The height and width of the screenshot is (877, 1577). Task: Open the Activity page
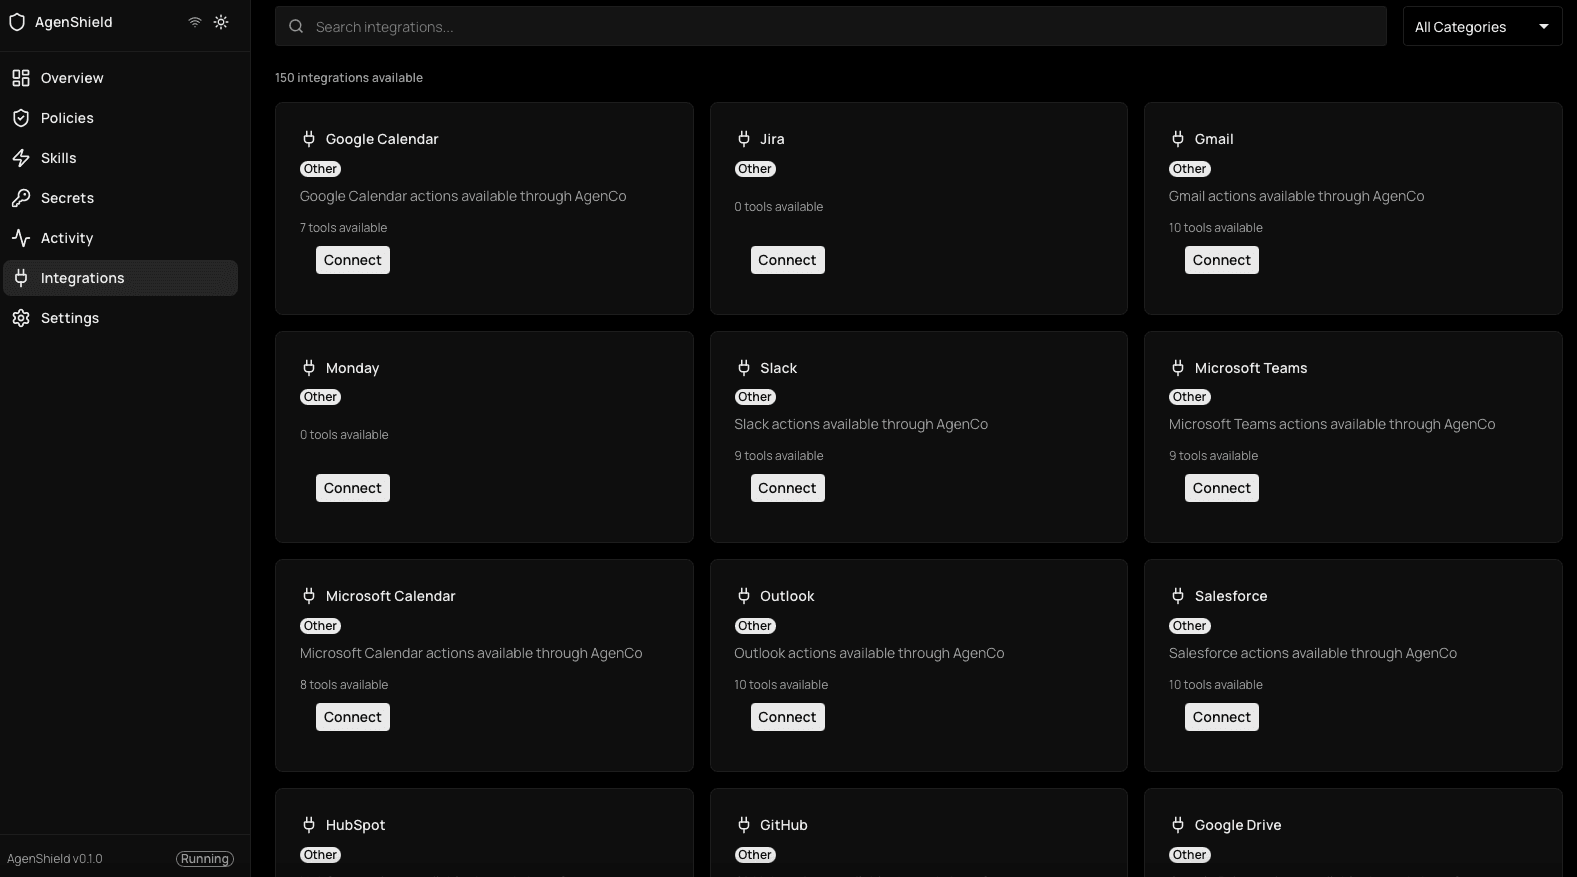[120, 238]
